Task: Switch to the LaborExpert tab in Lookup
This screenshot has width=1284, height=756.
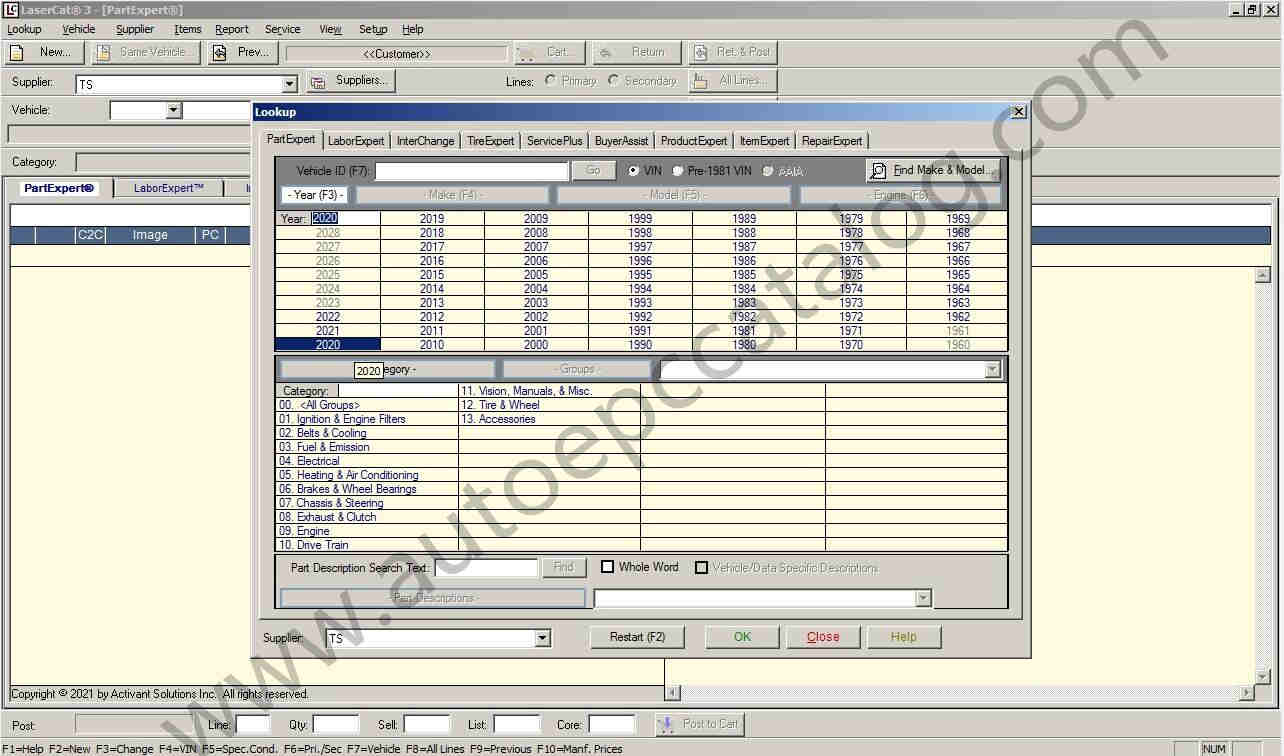Action: coord(356,141)
